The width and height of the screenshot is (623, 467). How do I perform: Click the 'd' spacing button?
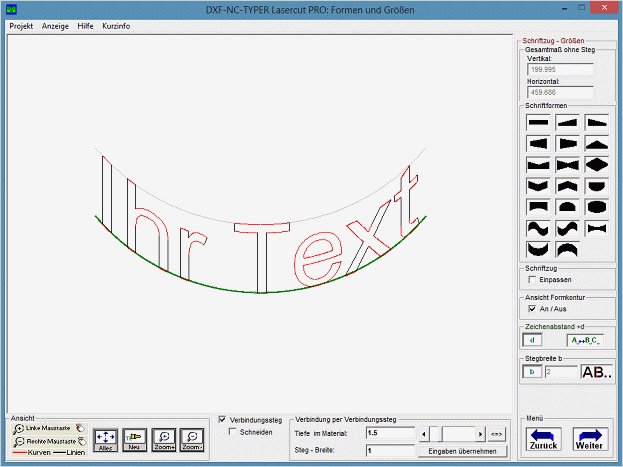pyautogui.click(x=532, y=340)
